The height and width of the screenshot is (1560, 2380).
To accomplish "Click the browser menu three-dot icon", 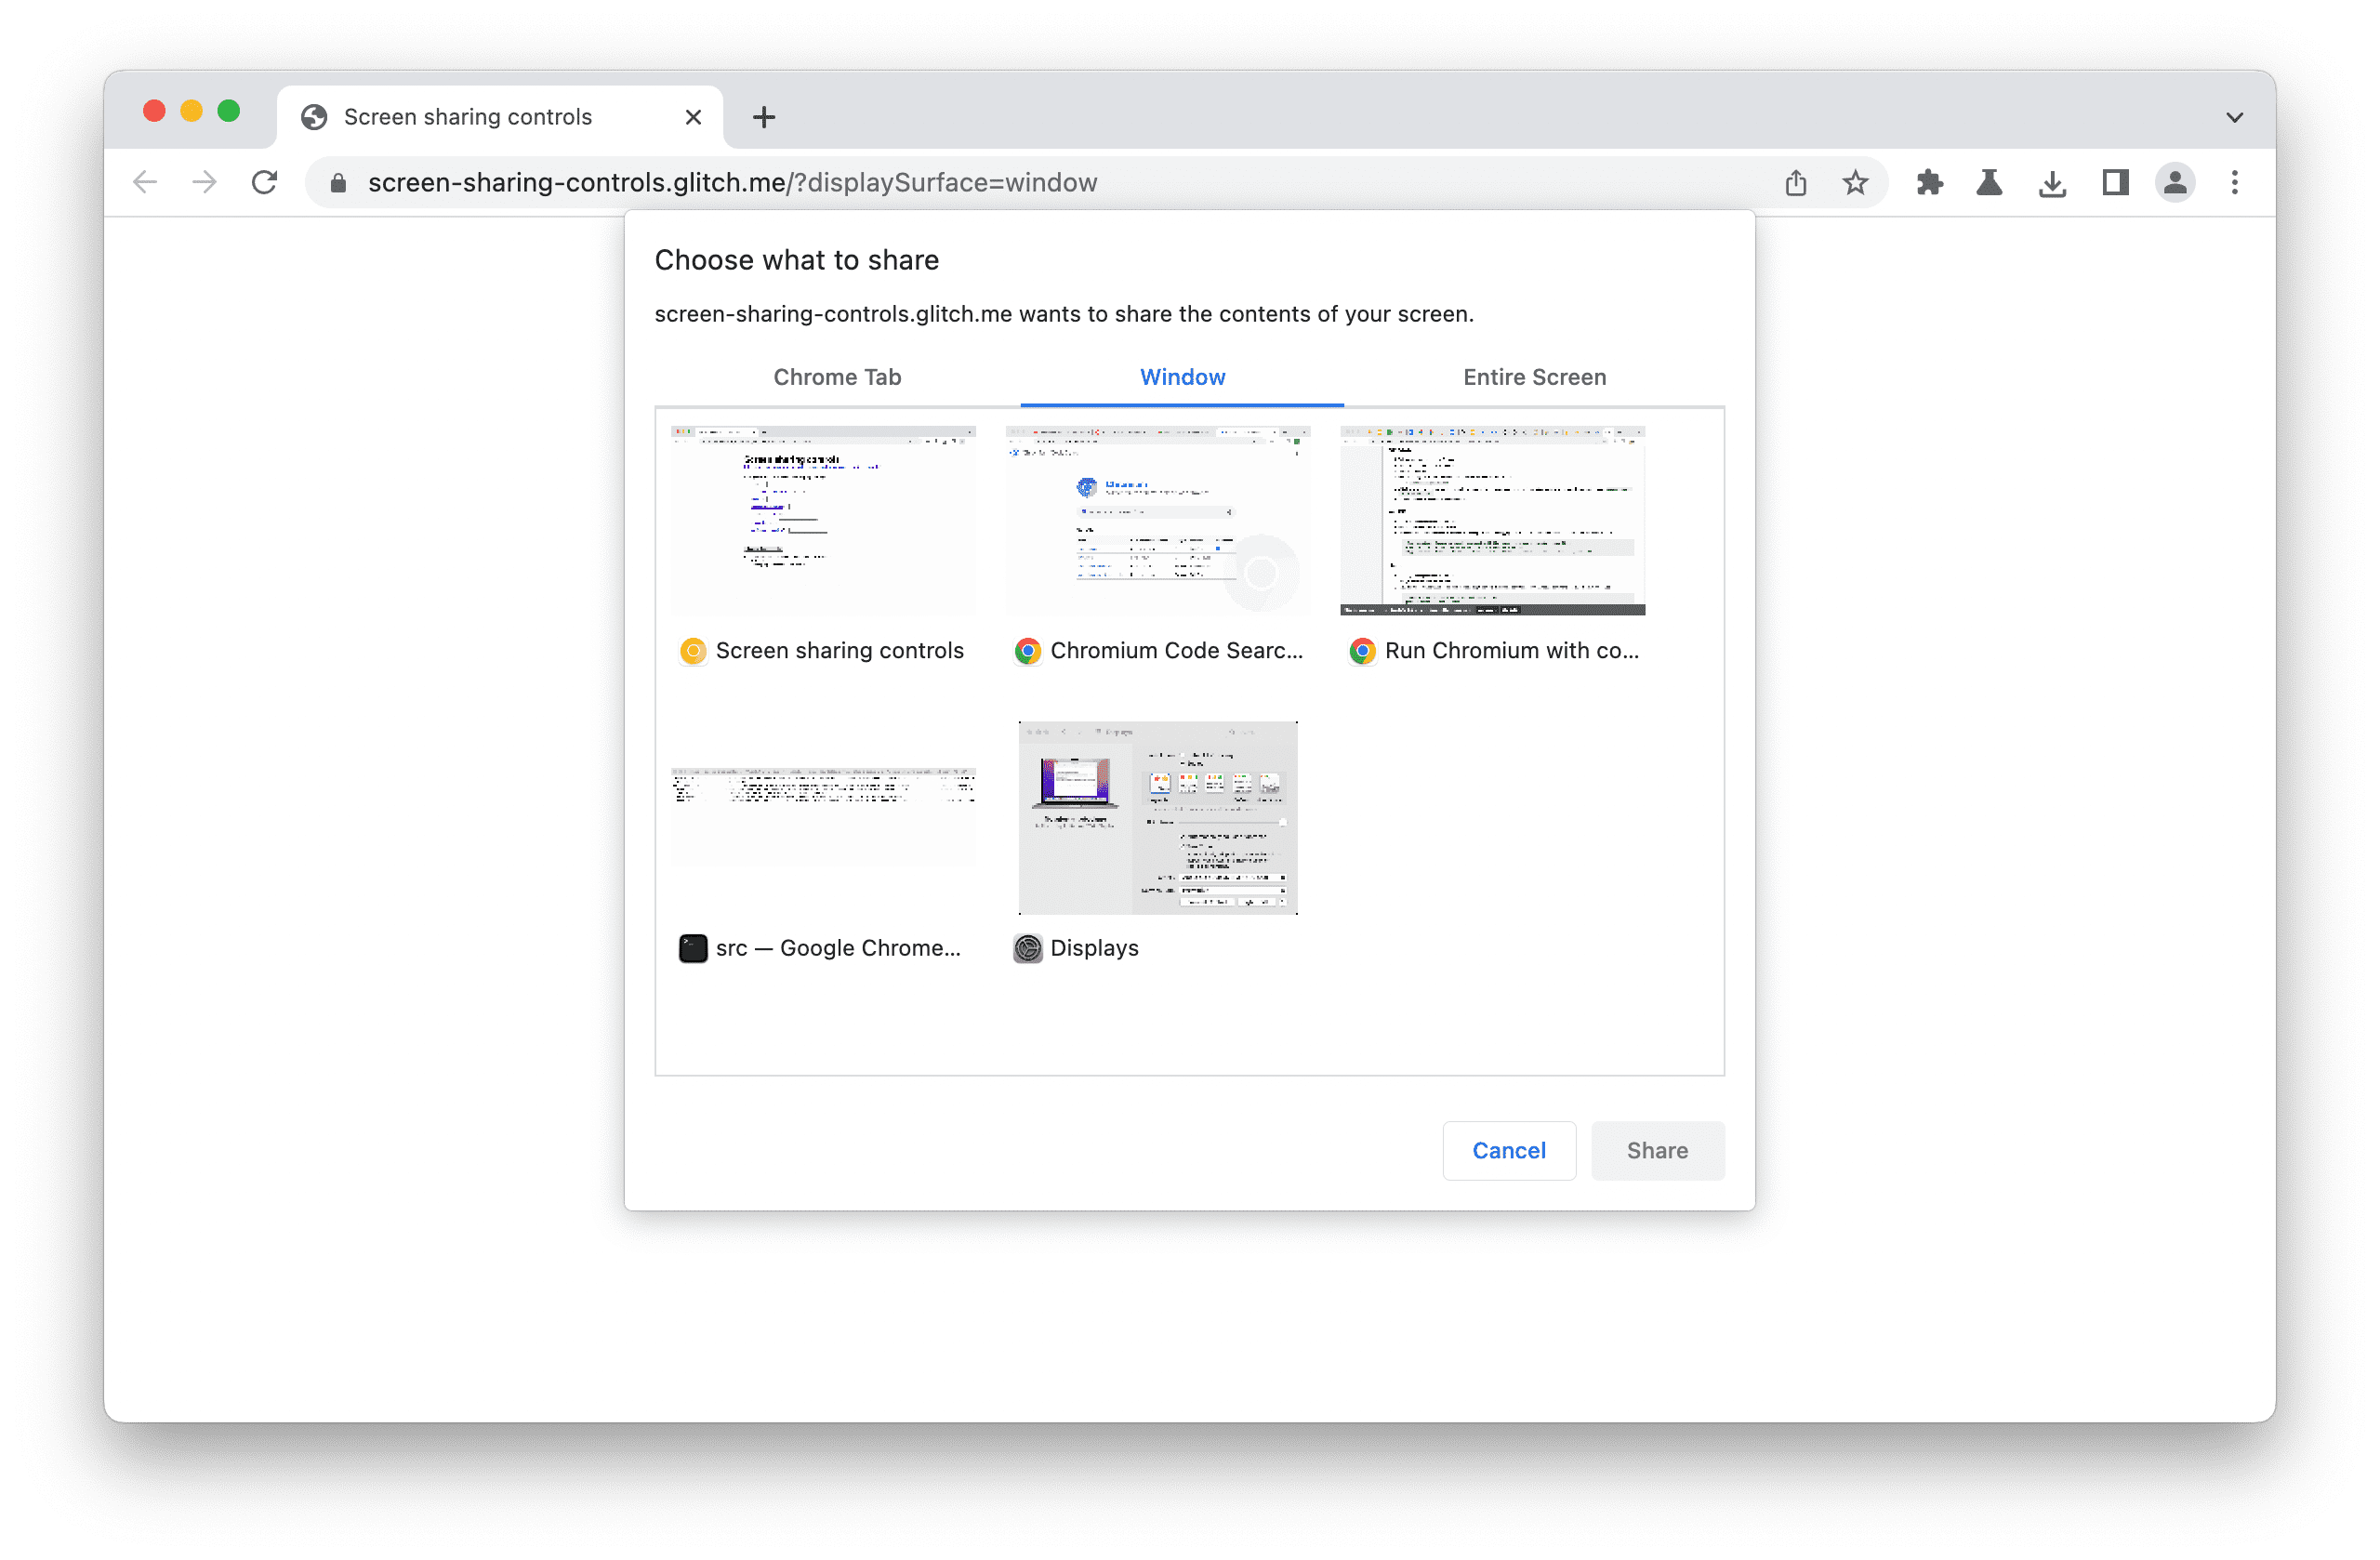I will tap(2236, 183).
